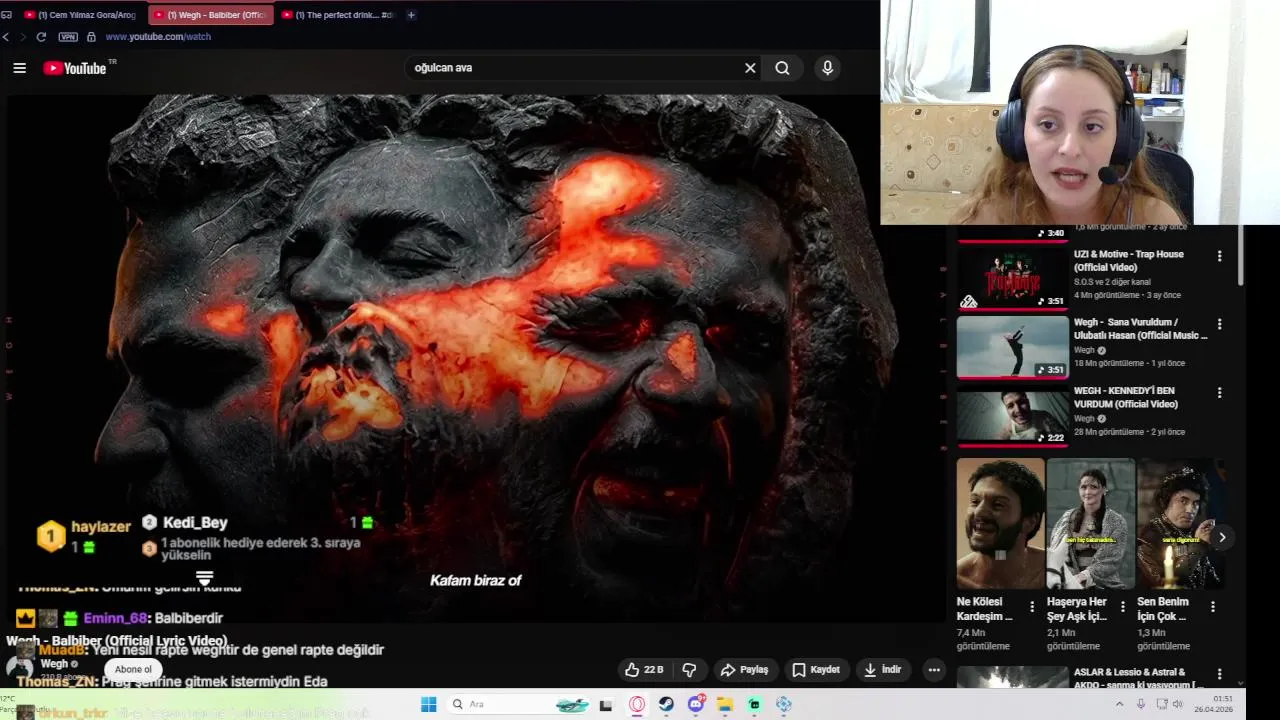Open Task View from the taskbar

tap(605, 705)
